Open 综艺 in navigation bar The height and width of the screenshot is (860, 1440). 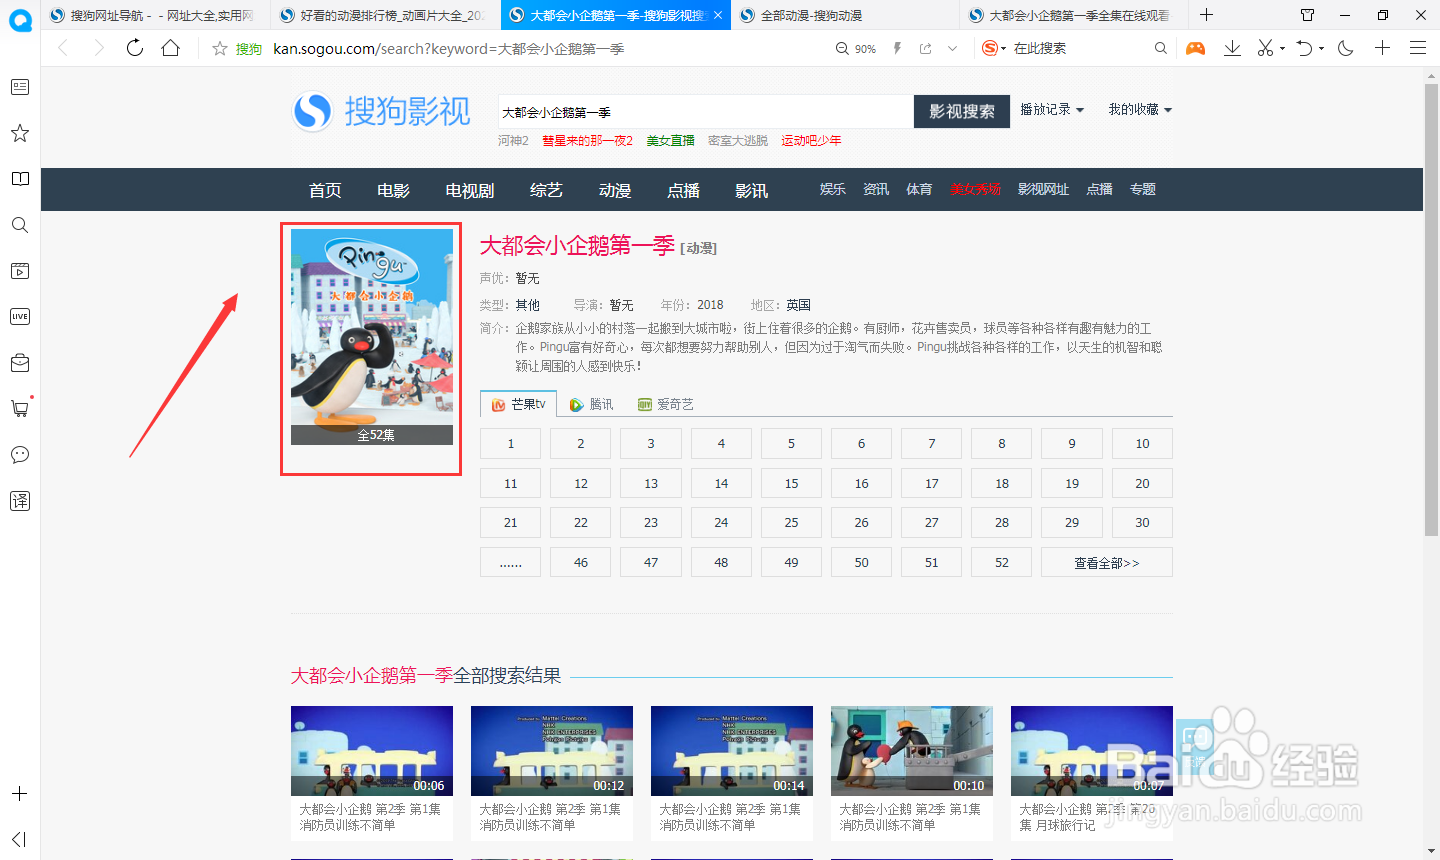(546, 190)
